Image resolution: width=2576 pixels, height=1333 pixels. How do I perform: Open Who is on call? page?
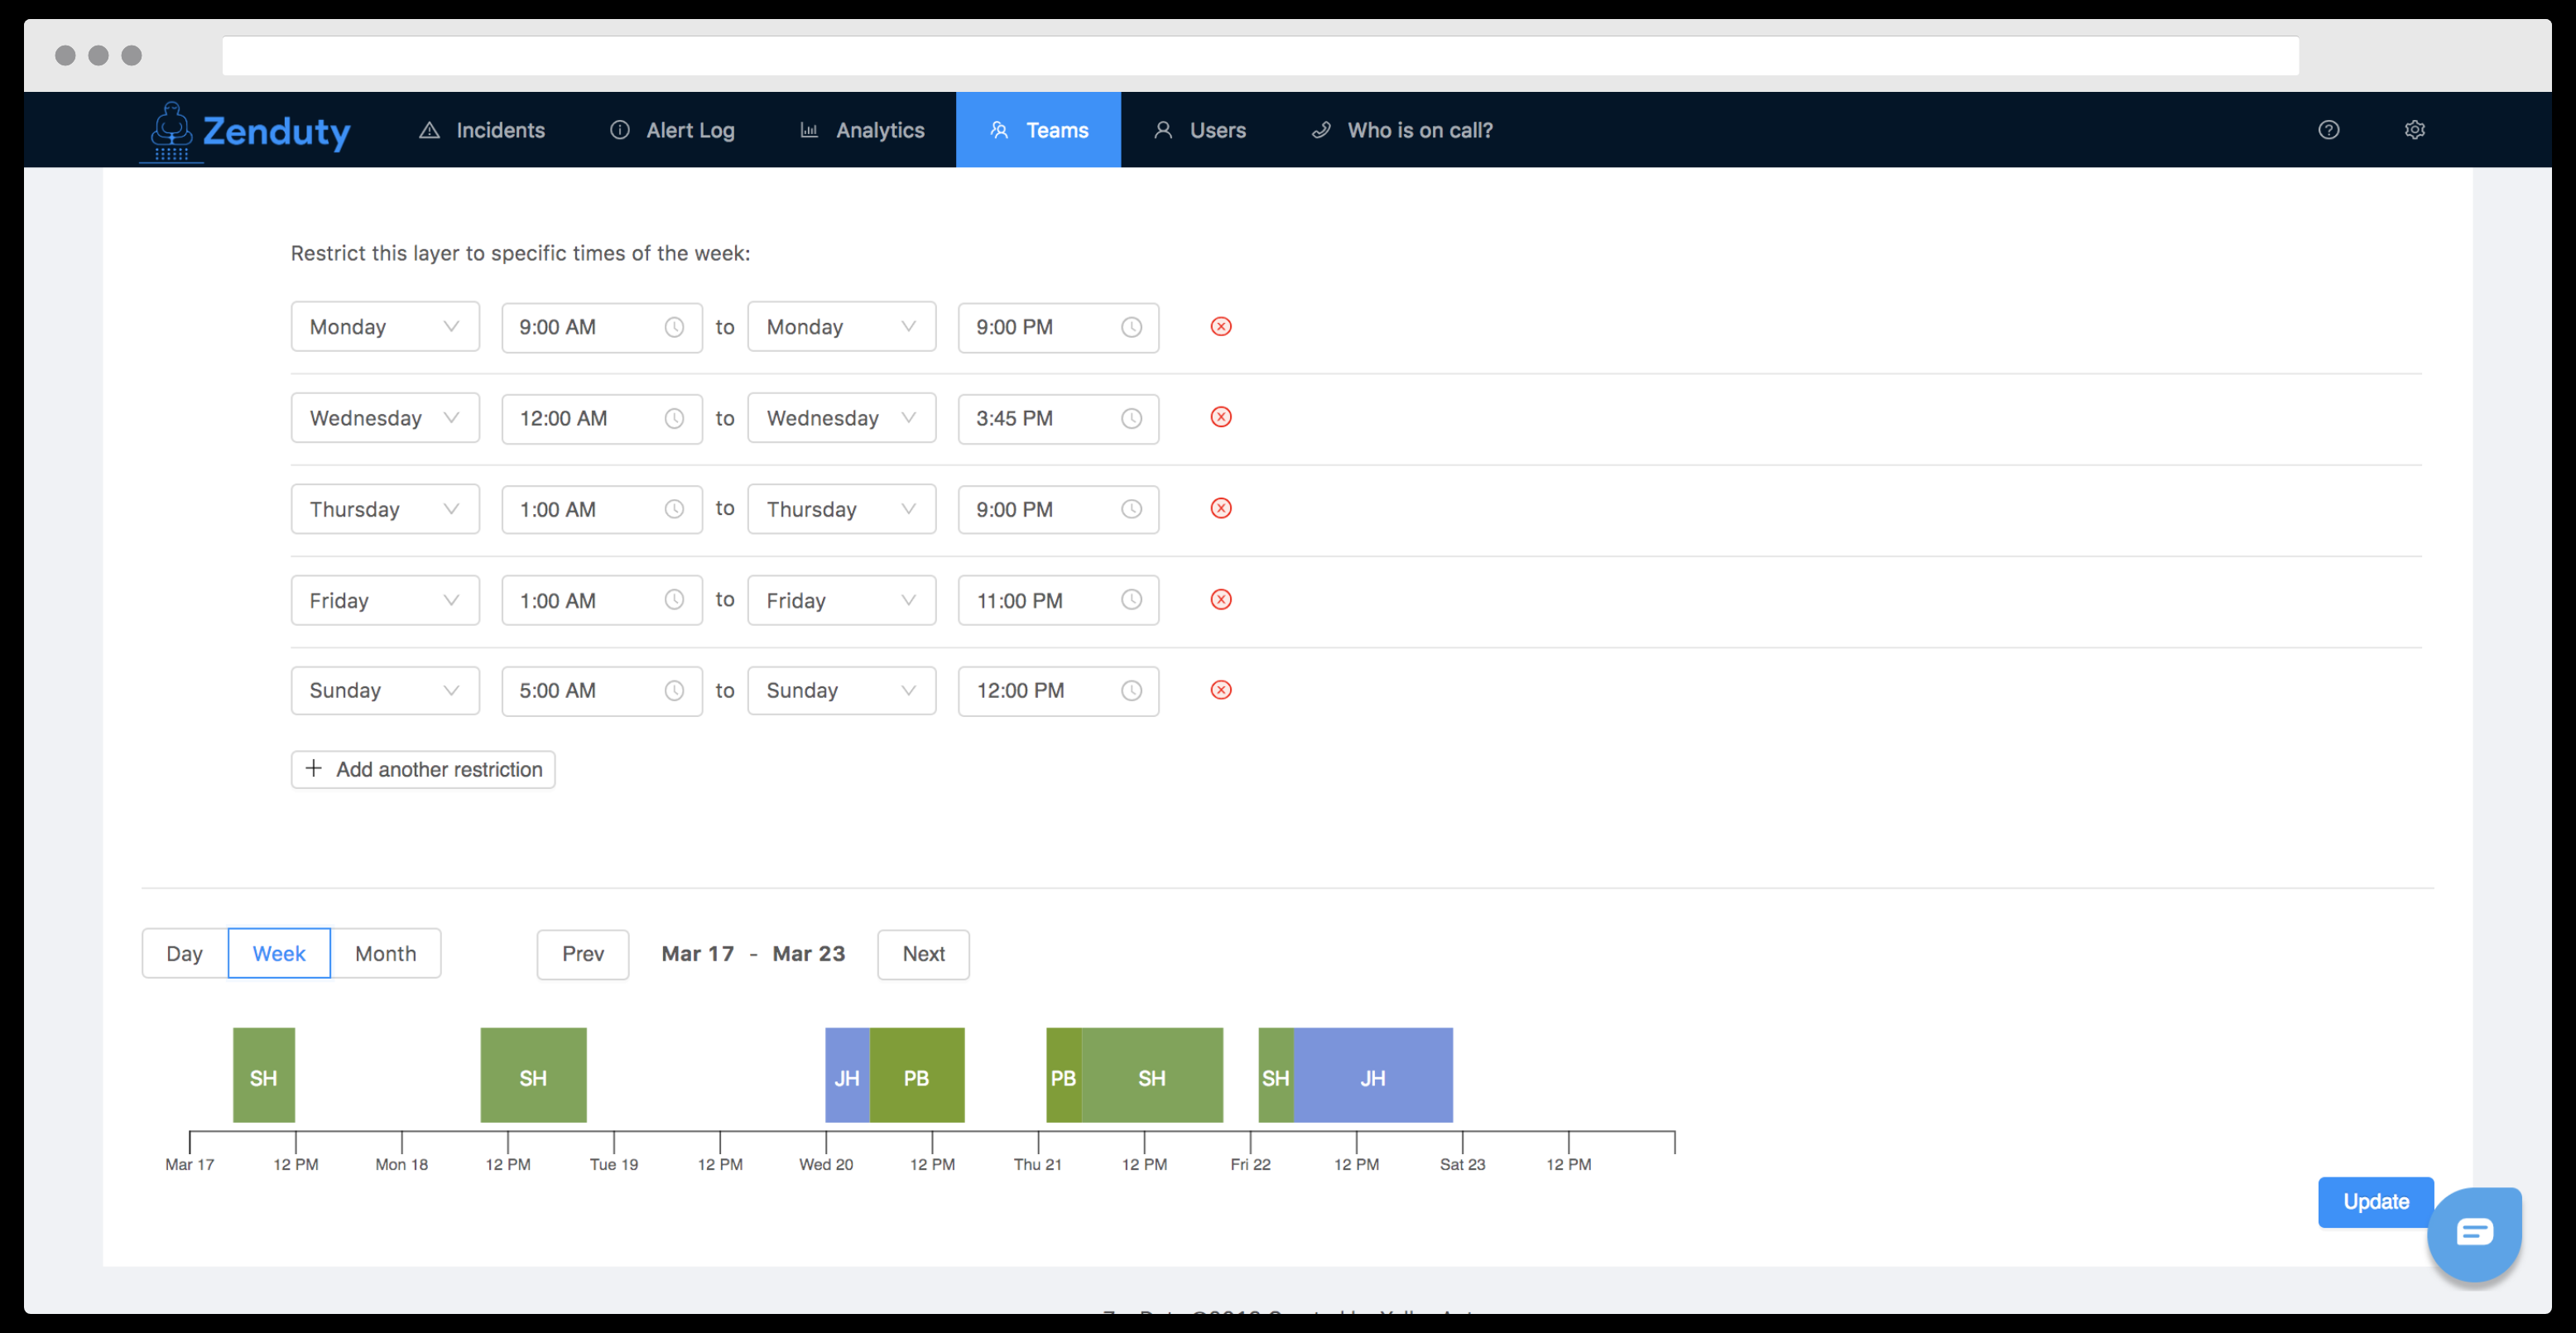(x=1402, y=130)
